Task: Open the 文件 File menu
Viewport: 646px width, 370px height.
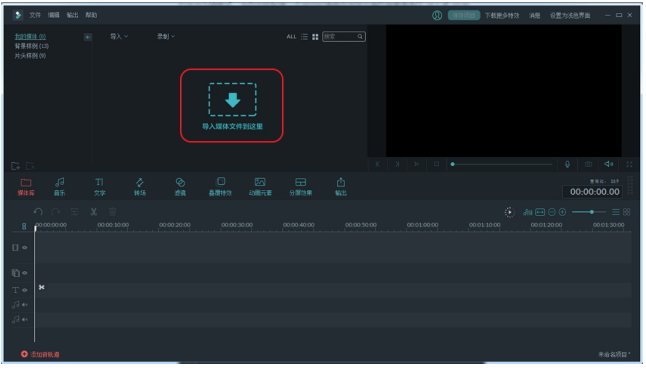Action: point(35,15)
